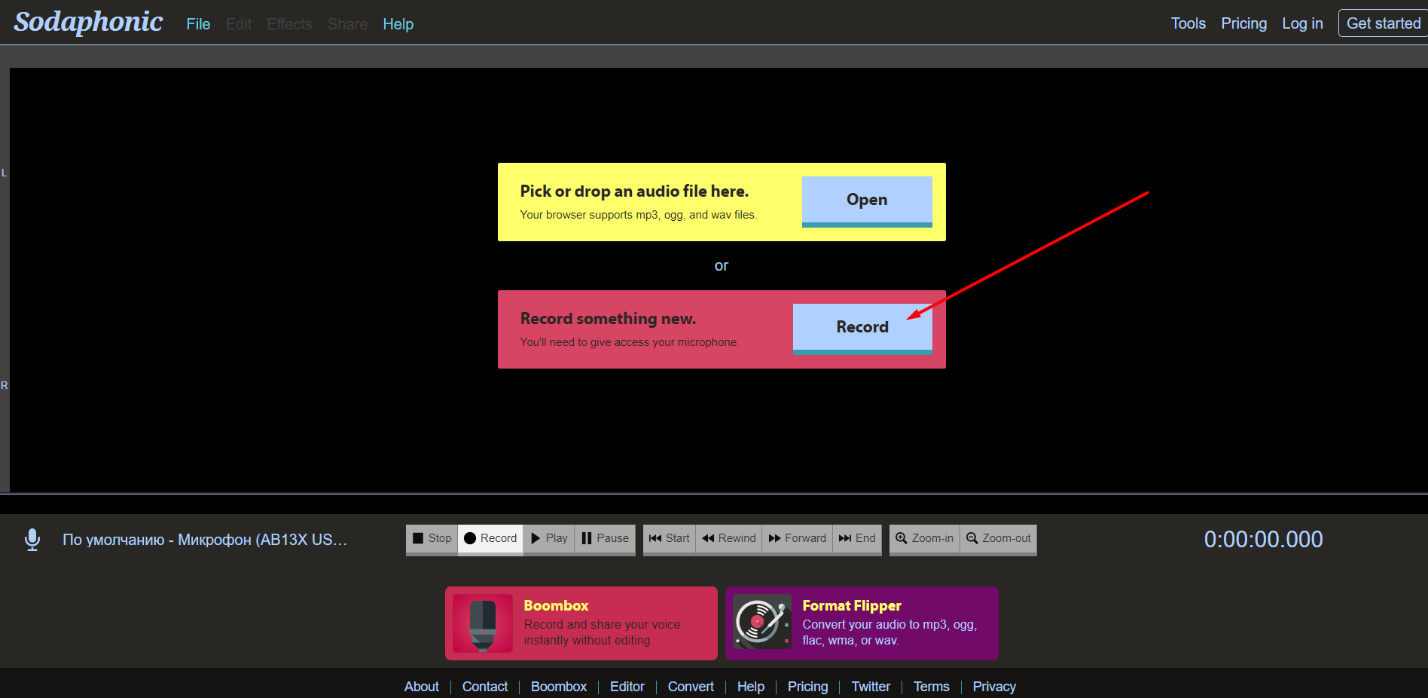Click the Pause transport button
1428x698 pixels.
pos(605,538)
